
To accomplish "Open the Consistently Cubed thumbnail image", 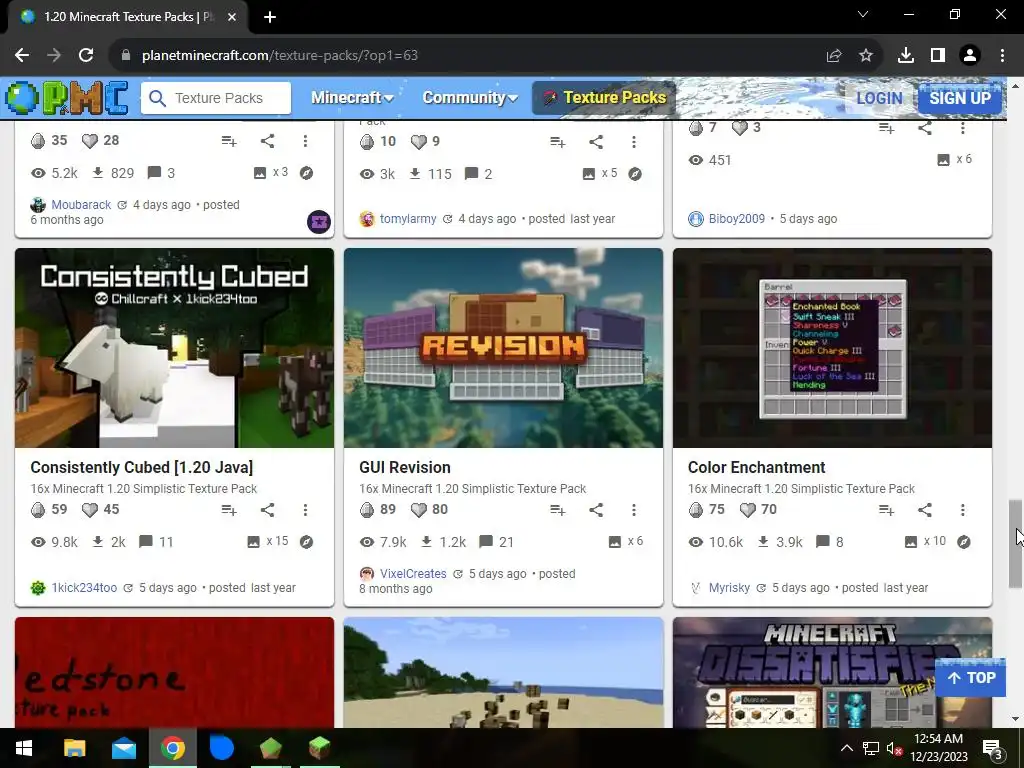I will [174, 348].
